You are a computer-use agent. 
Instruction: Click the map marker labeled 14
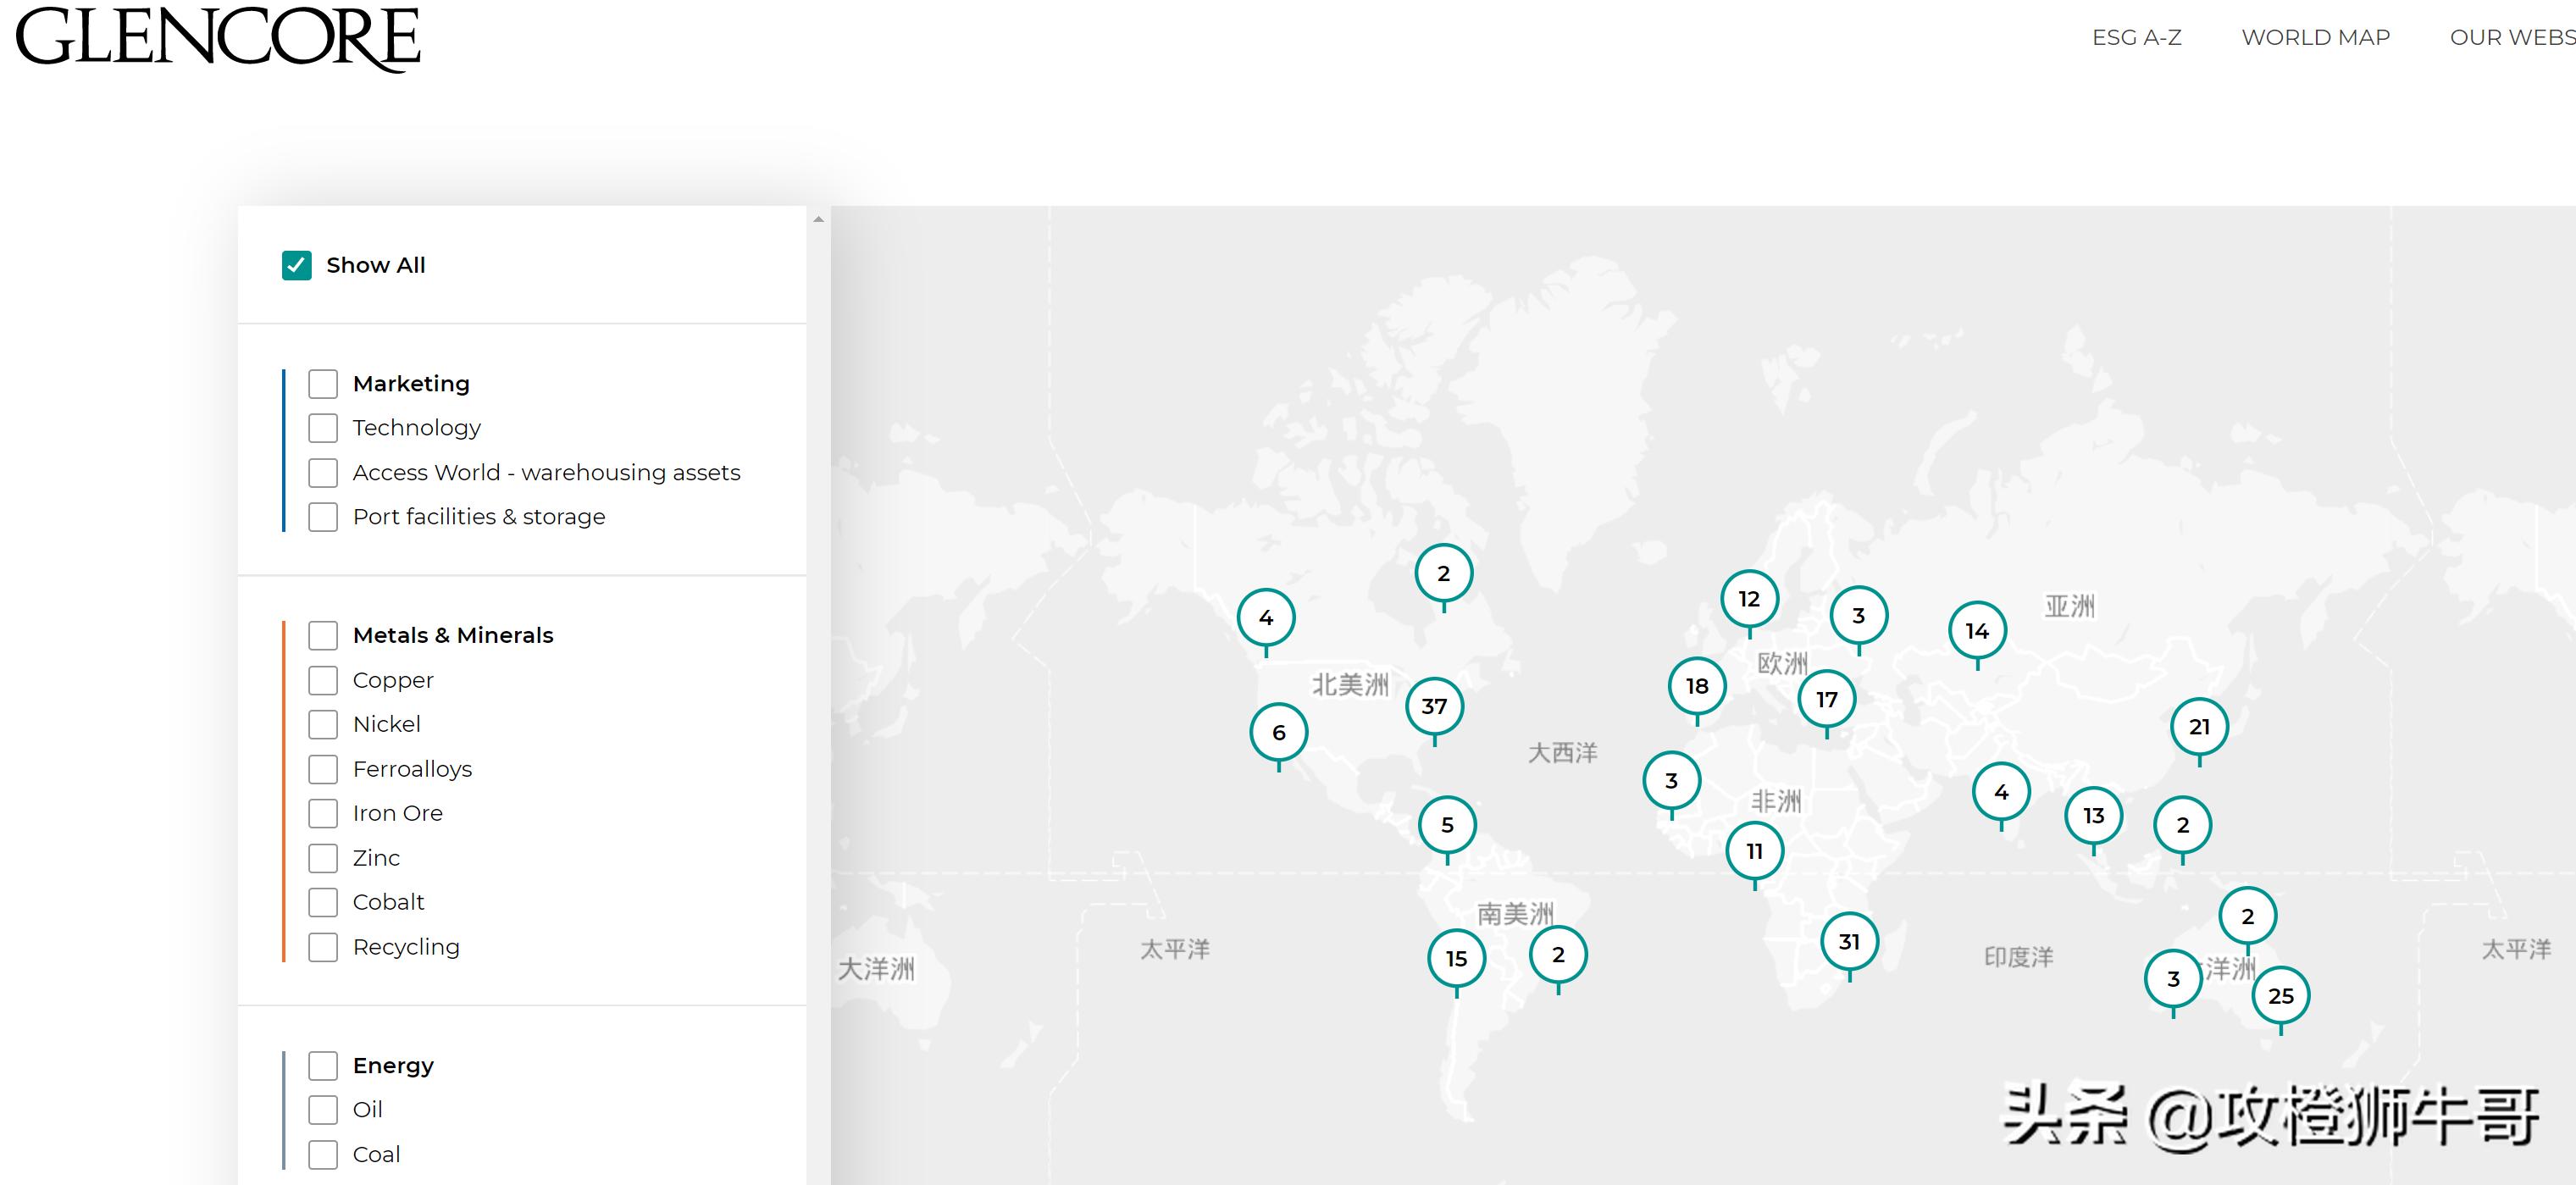pyautogui.click(x=1977, y=631)
